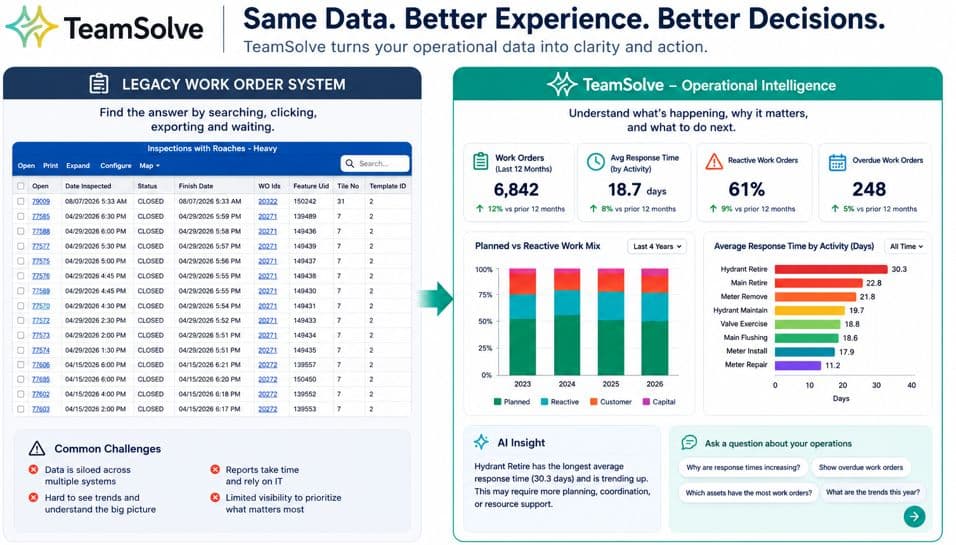The height and width of the screenshot is (545, 956).
Task: Click the magnifier icon in the search box
Action: coord(350,163)
